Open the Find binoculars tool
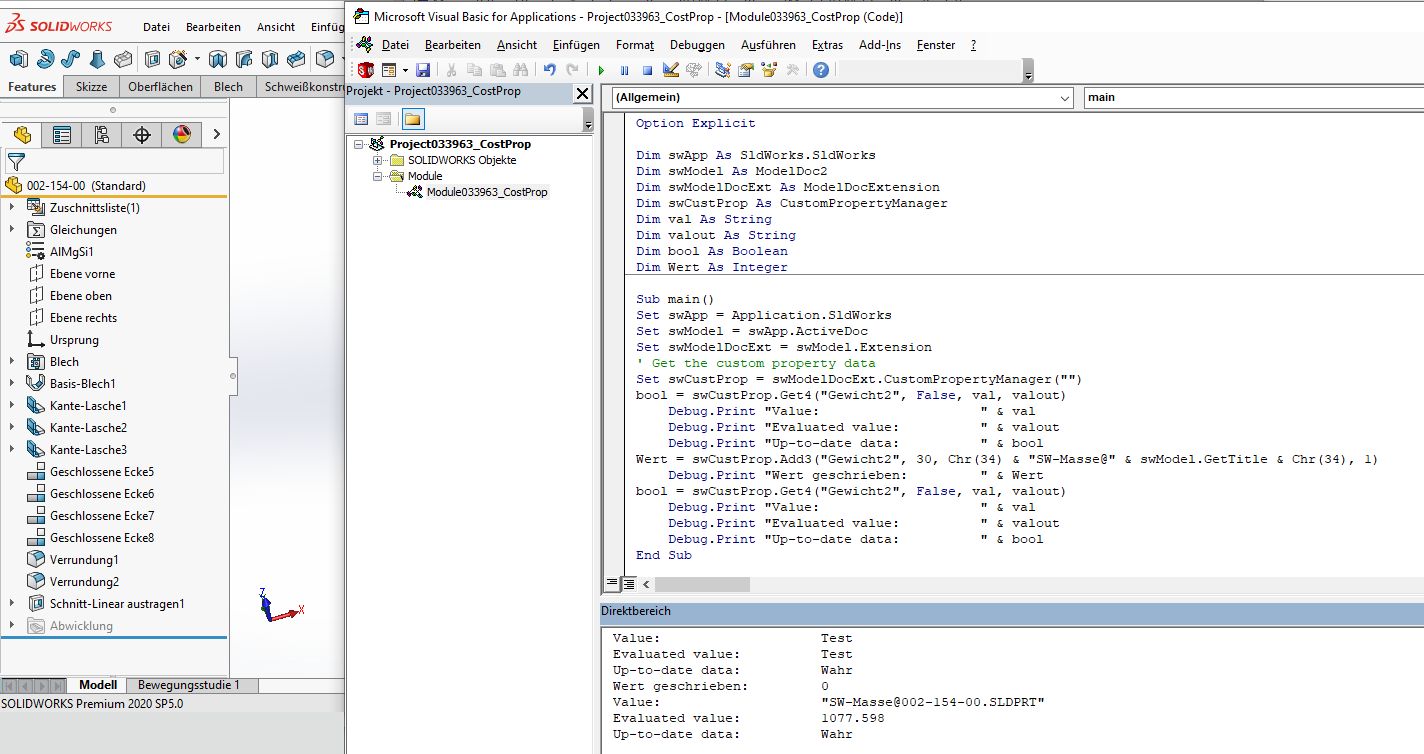Viewport: 1424px width, 754px height. point(520,70)
